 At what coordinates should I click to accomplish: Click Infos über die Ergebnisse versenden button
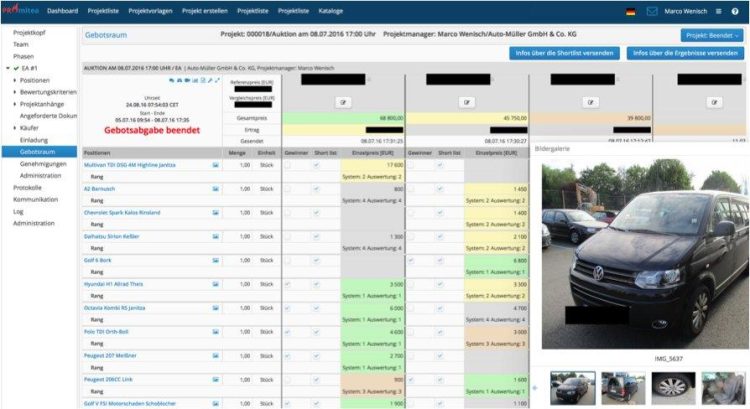coord(685,53)
